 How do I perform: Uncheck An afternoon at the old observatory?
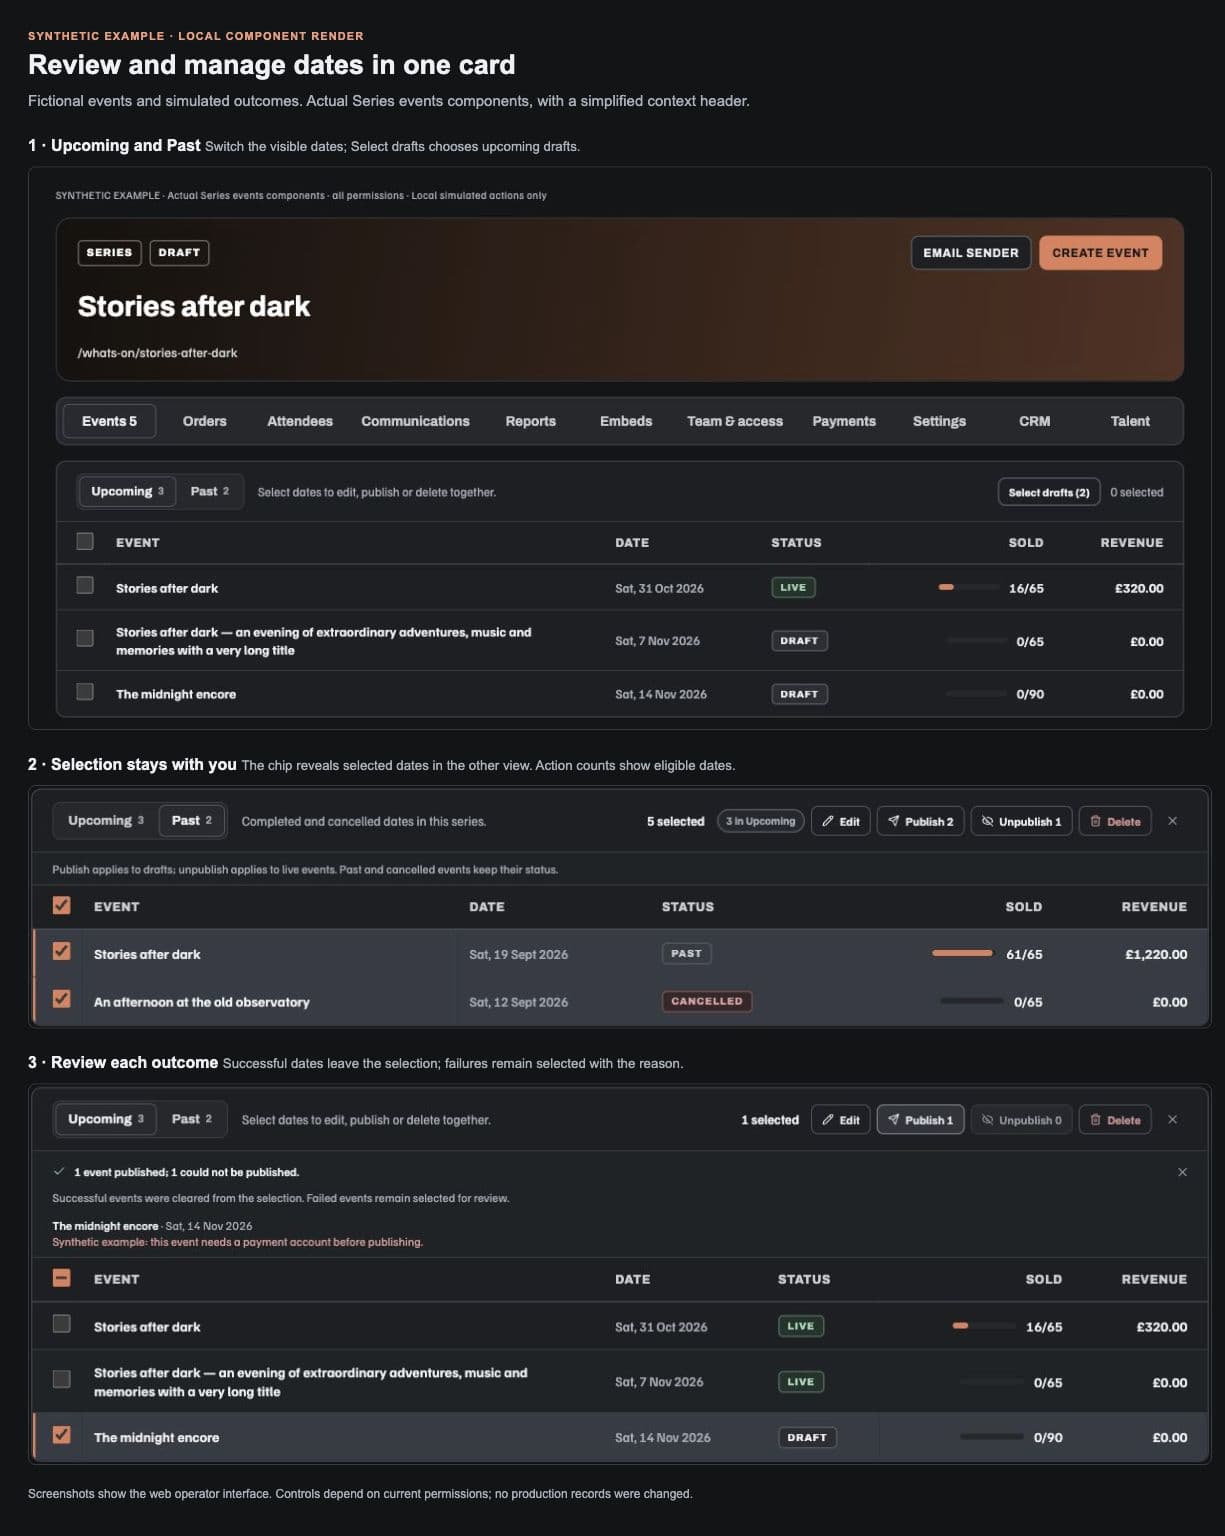(x=62, y=999)
